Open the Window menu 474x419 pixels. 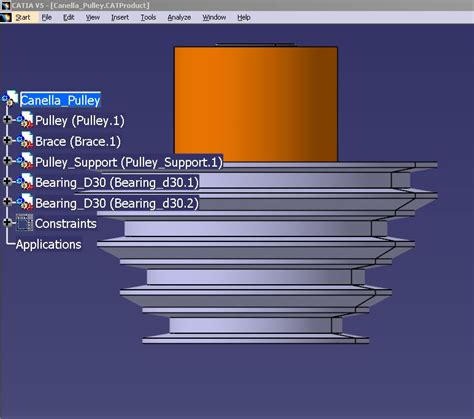click(x=214, y=17)
